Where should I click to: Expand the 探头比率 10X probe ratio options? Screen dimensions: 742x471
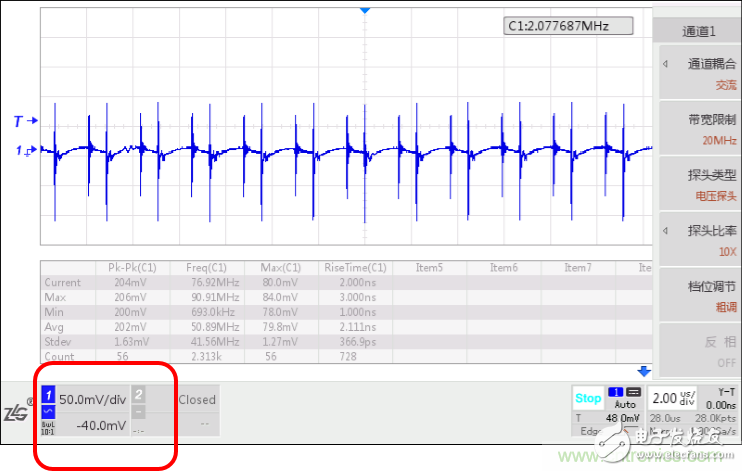pyautogui.click(x=698, y=240)
